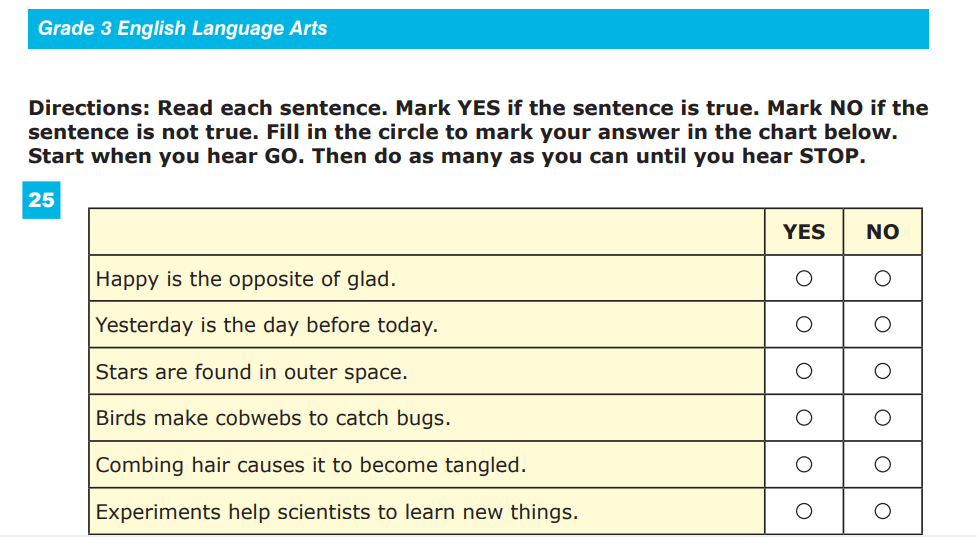This screenshot has height=546, width=977.
Task: Mark YES for the combing hair sentence
Action: [x=804, y=465]
